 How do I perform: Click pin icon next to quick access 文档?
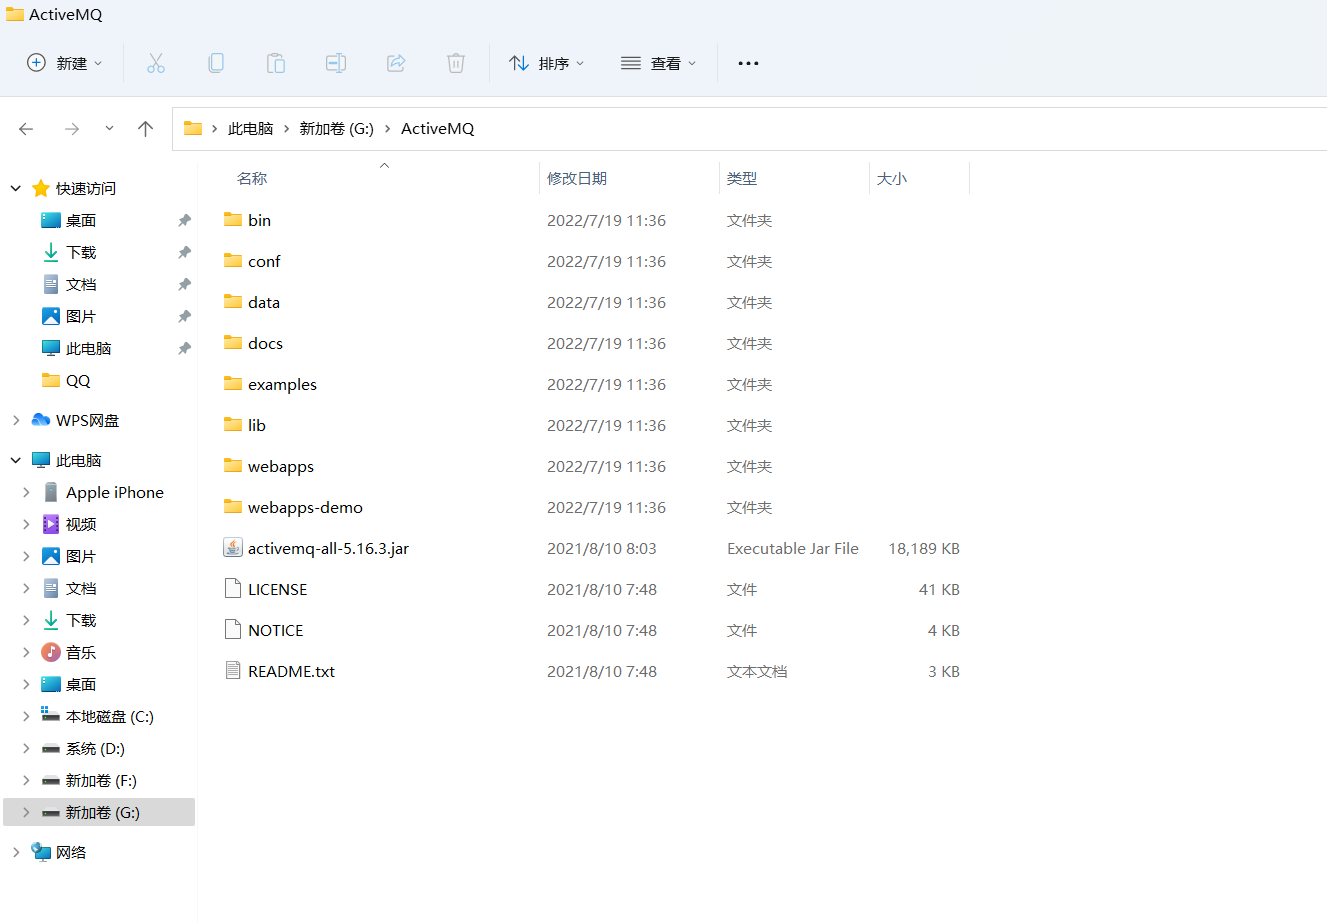coord(184,285)
